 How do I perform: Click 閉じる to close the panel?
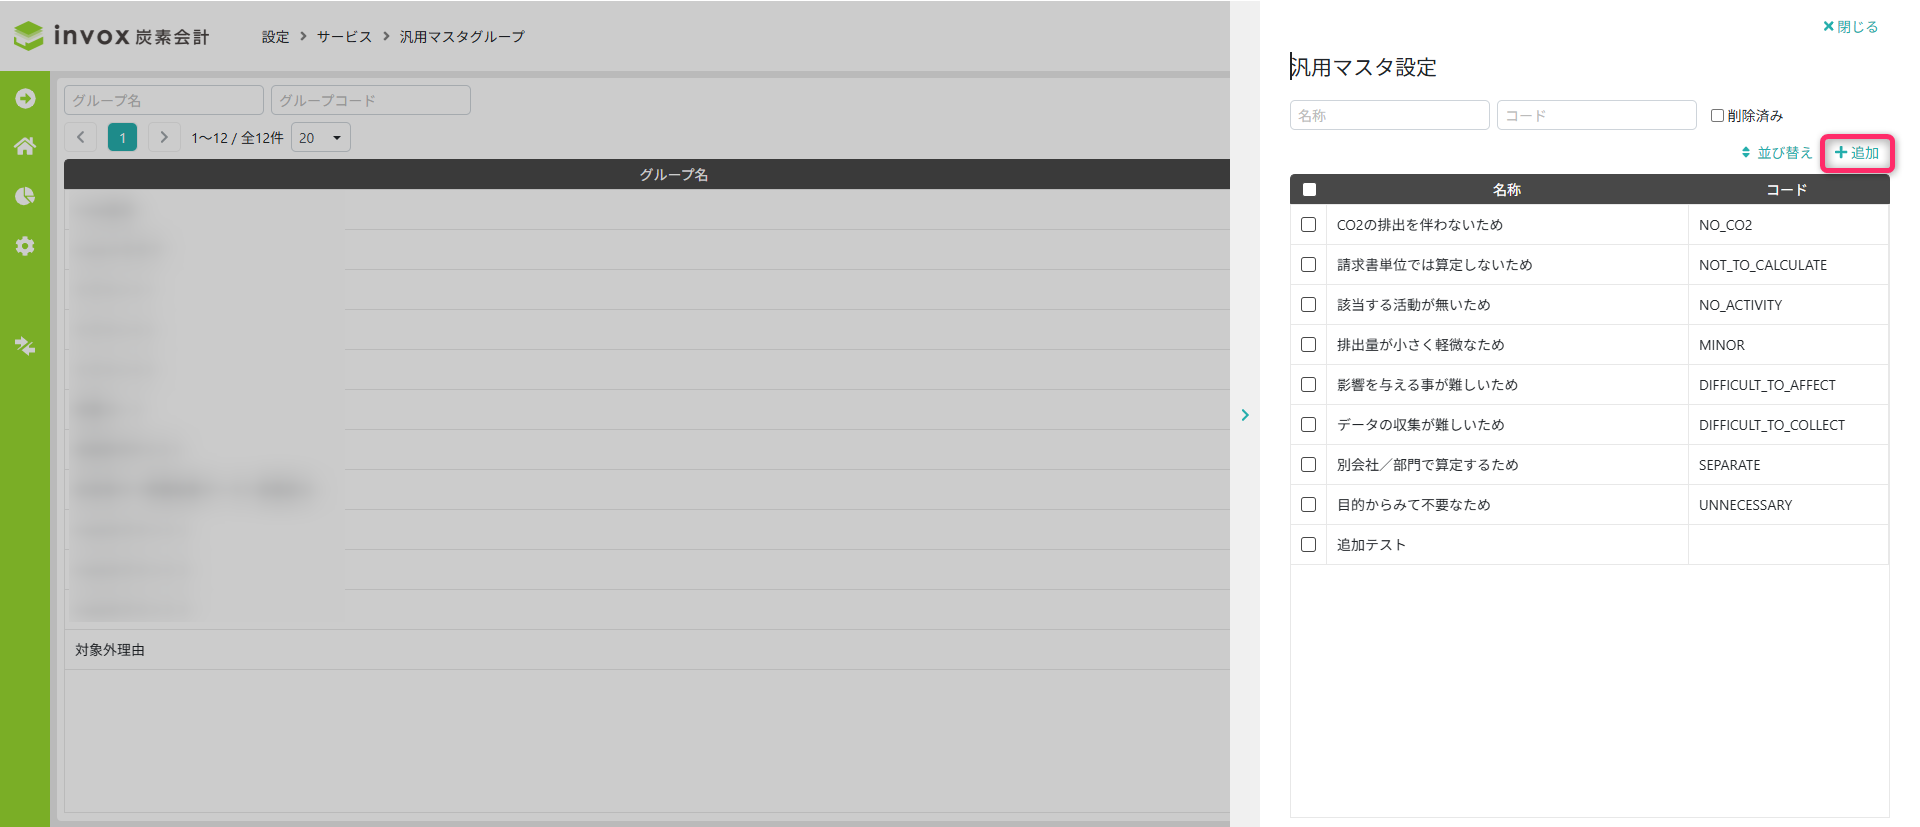(x=1850, y=27)
